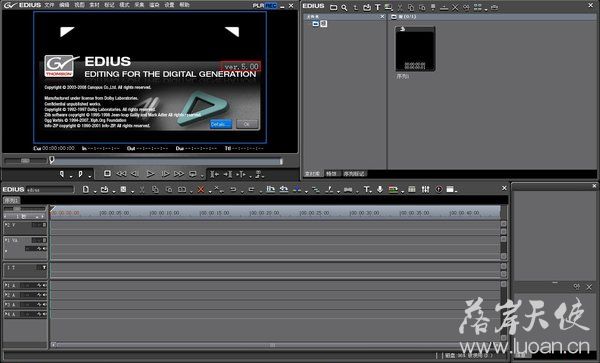The width and height of the screenshot is (600, 363).
Task: Open dropdown arrow beside Set Out icon
Action: coord(90,177)
